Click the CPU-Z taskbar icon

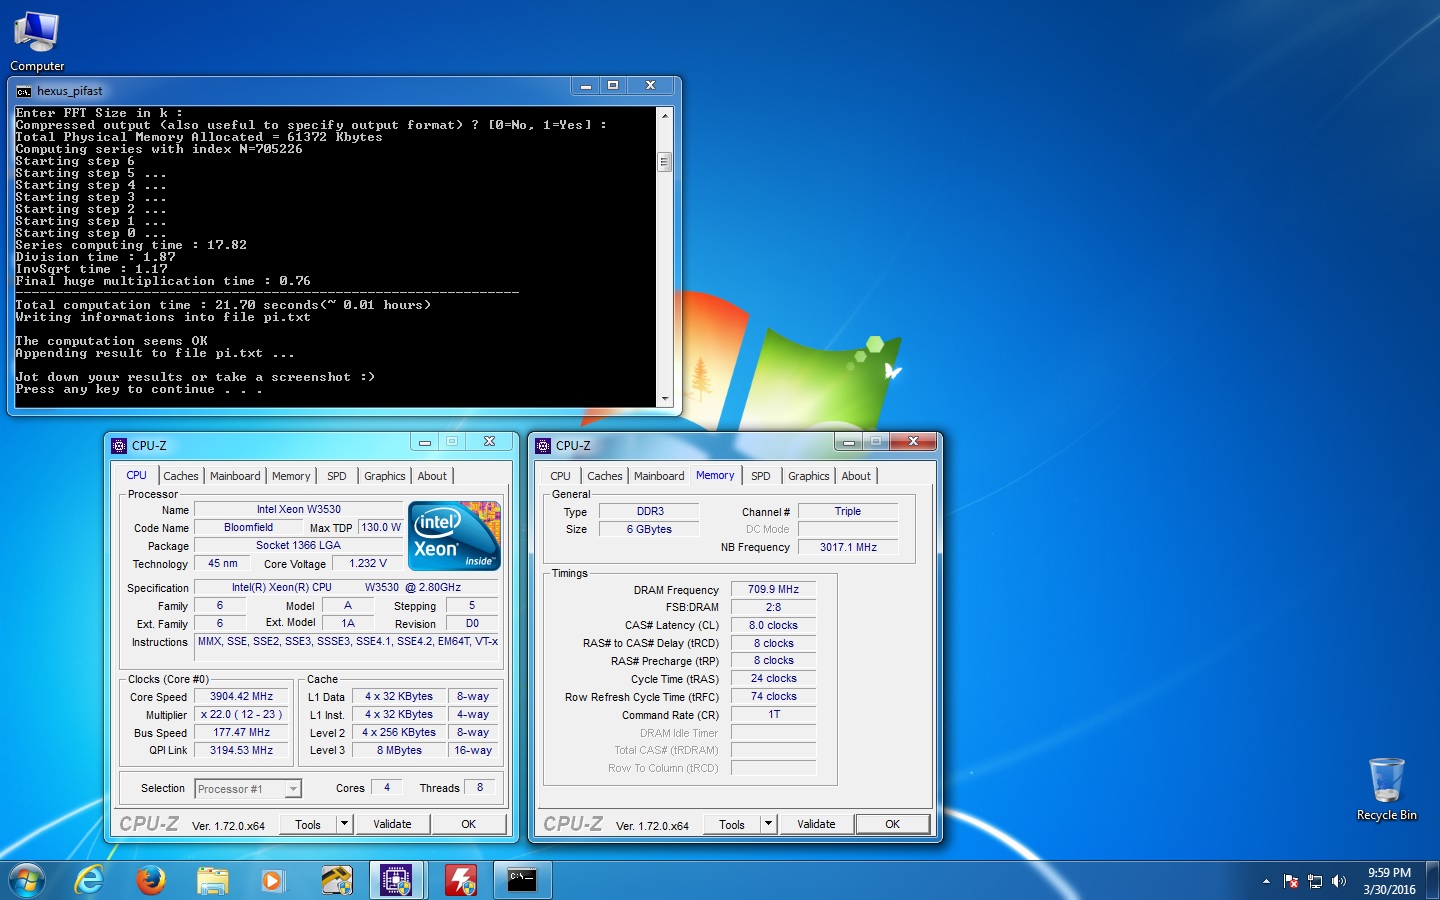point(397,880)
